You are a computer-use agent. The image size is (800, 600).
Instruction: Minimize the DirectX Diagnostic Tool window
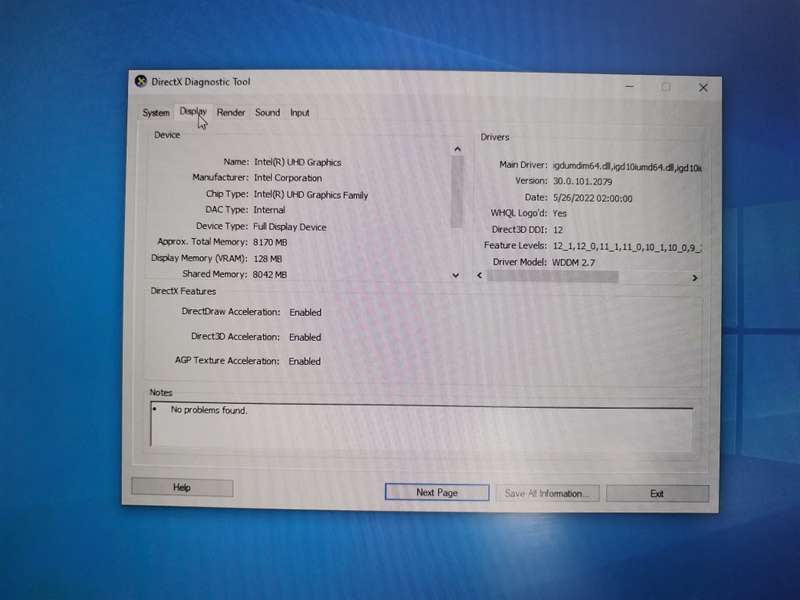click(630, 87)
